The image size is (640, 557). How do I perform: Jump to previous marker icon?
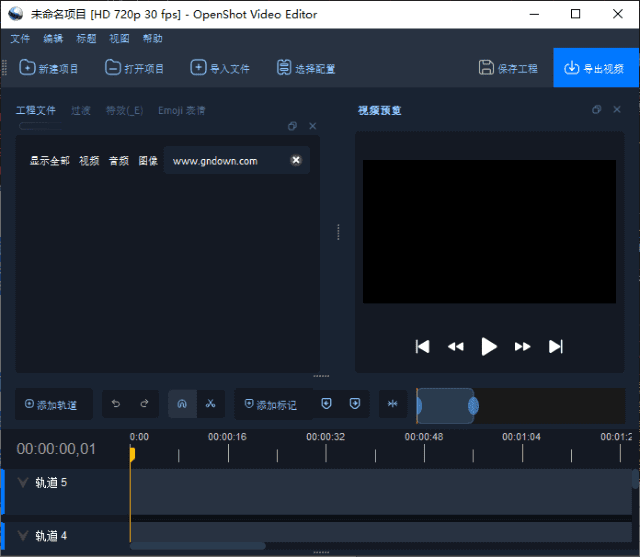click(326, 404)
